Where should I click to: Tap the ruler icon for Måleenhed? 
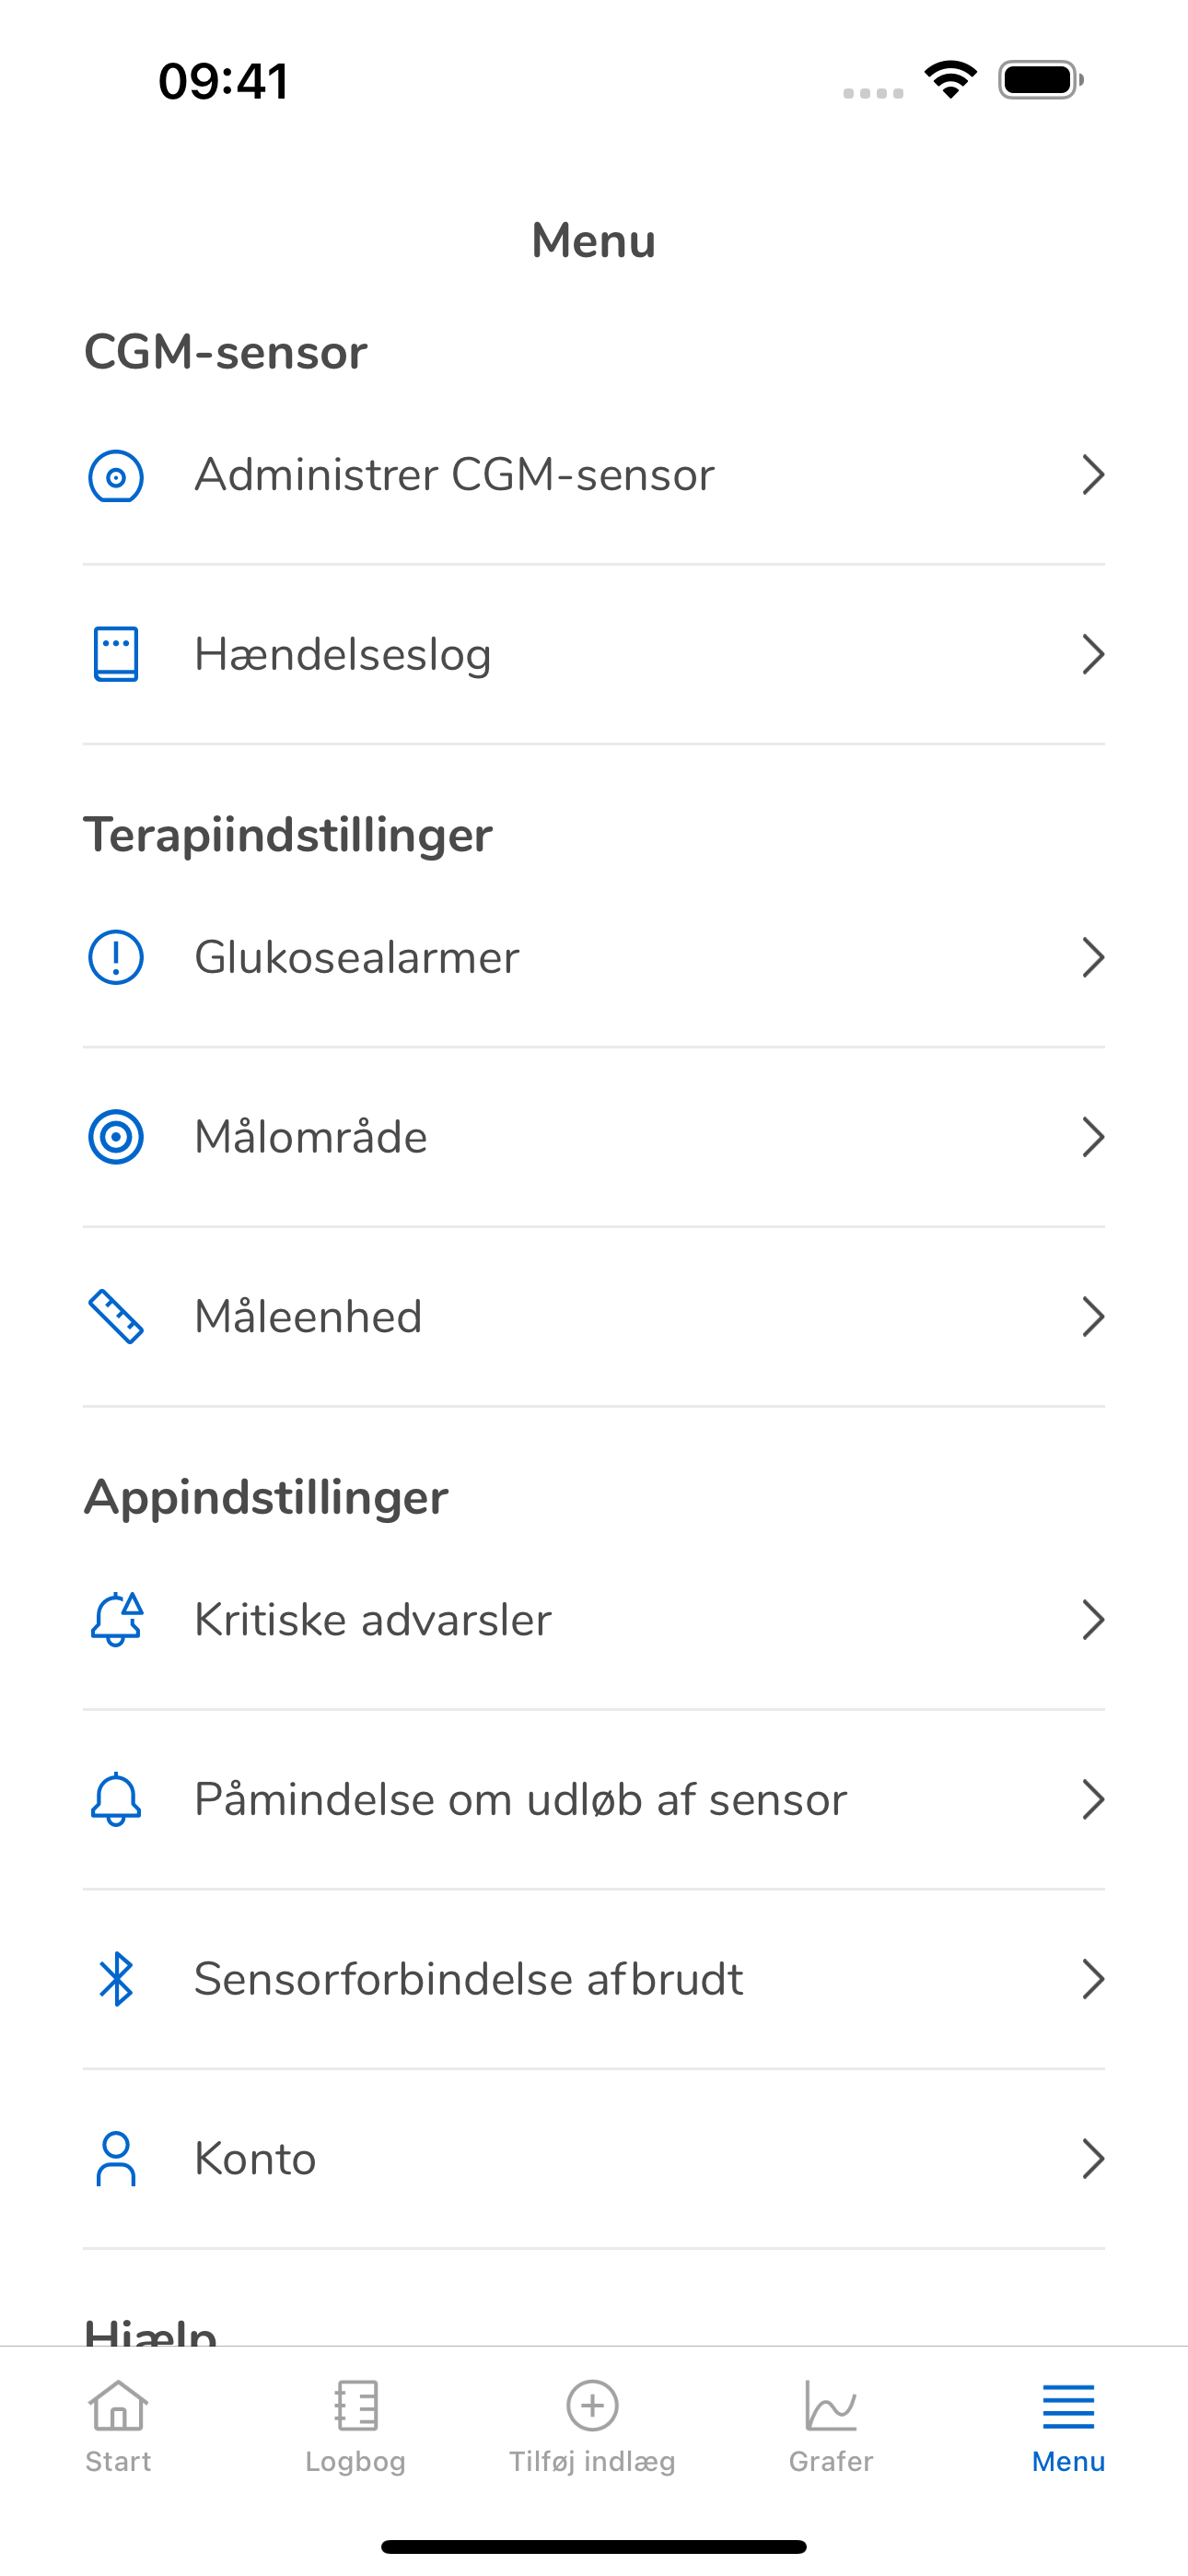tap(116, 1317)
